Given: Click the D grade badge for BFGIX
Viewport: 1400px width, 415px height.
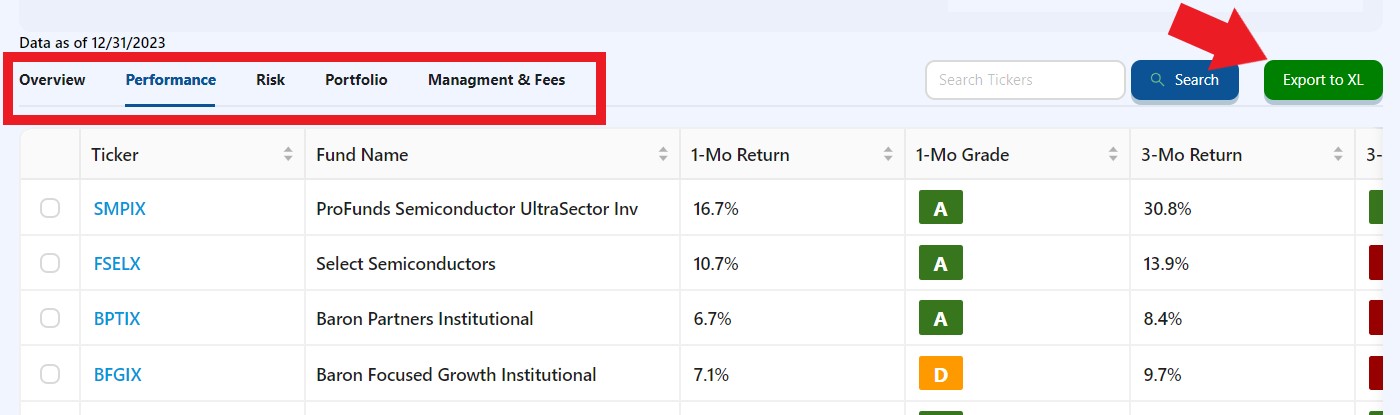Looking at the screenshot, I should (x=940, y=374).
